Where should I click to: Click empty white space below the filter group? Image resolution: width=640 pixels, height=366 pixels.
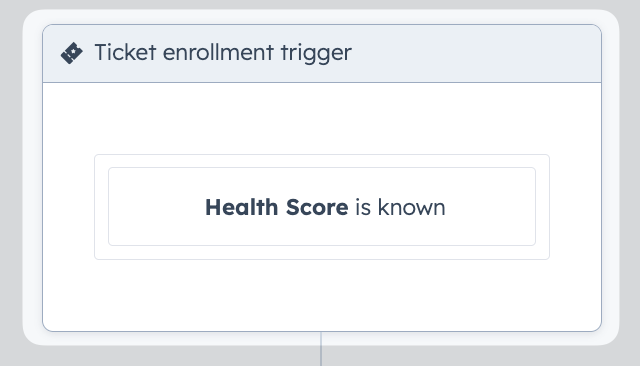tap(322, 295)
